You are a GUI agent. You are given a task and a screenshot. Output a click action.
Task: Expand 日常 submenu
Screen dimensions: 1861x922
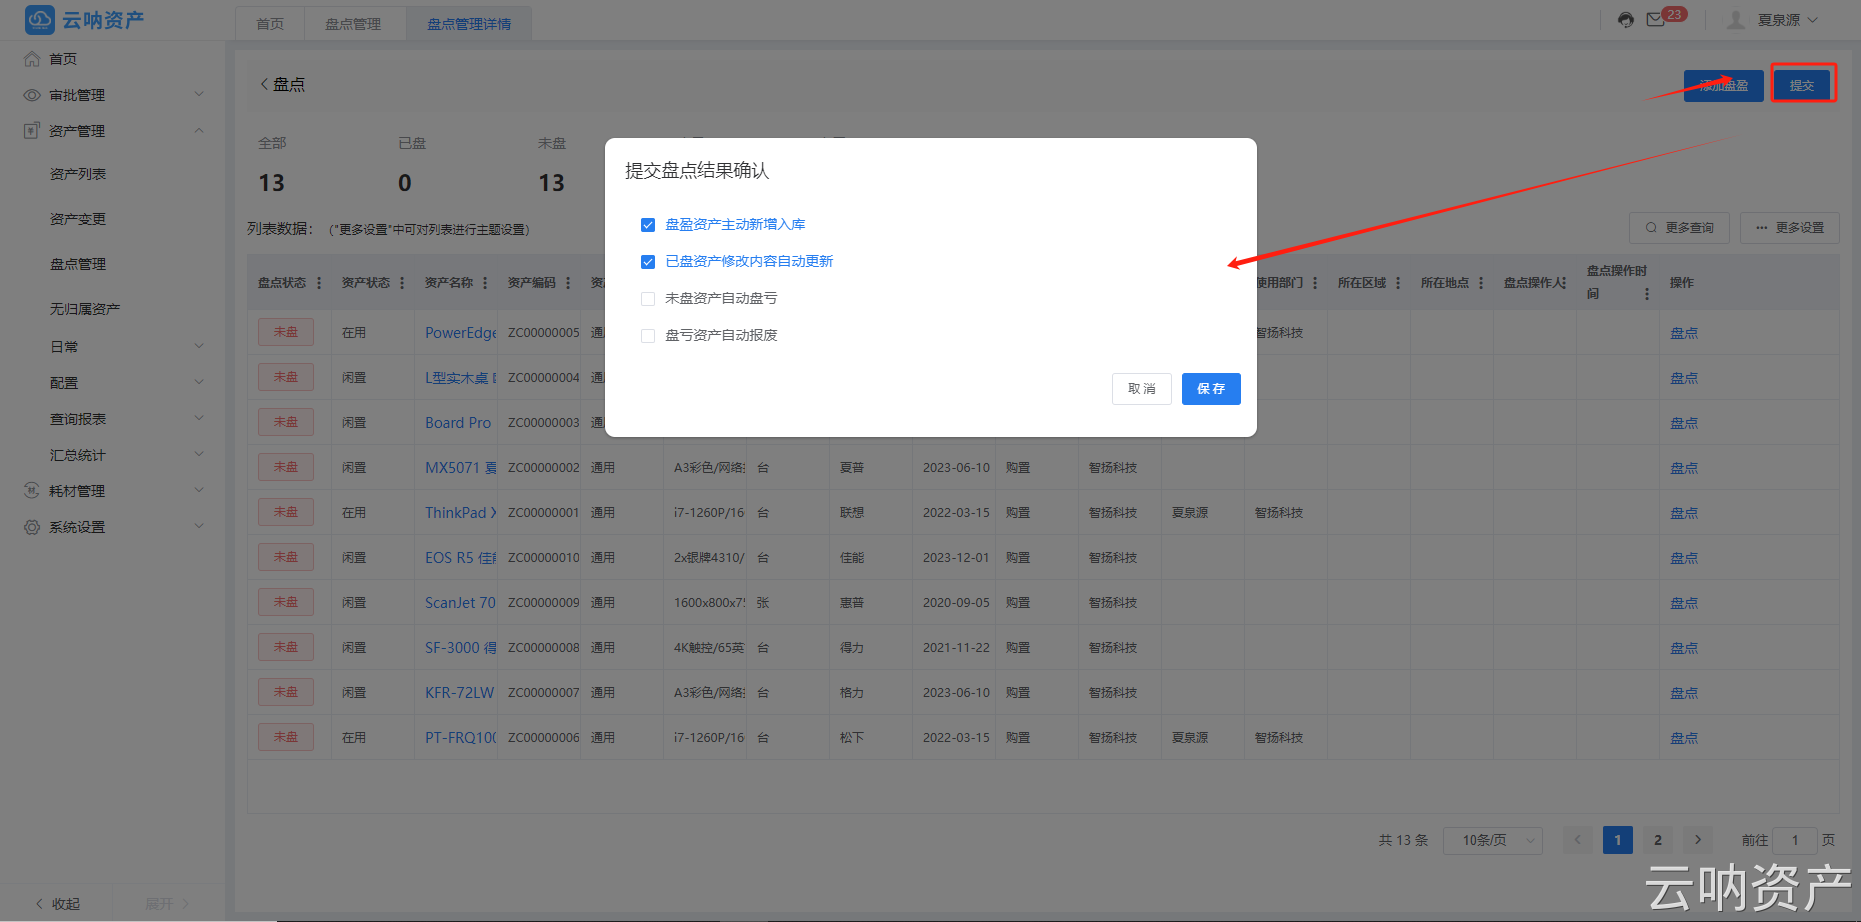(199, 347)
